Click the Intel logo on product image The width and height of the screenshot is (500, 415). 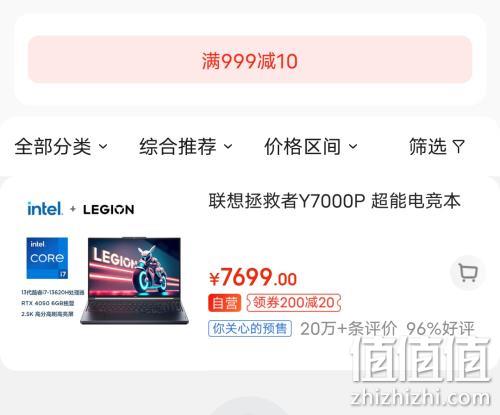pyautogui.click(x=44, y=209)
